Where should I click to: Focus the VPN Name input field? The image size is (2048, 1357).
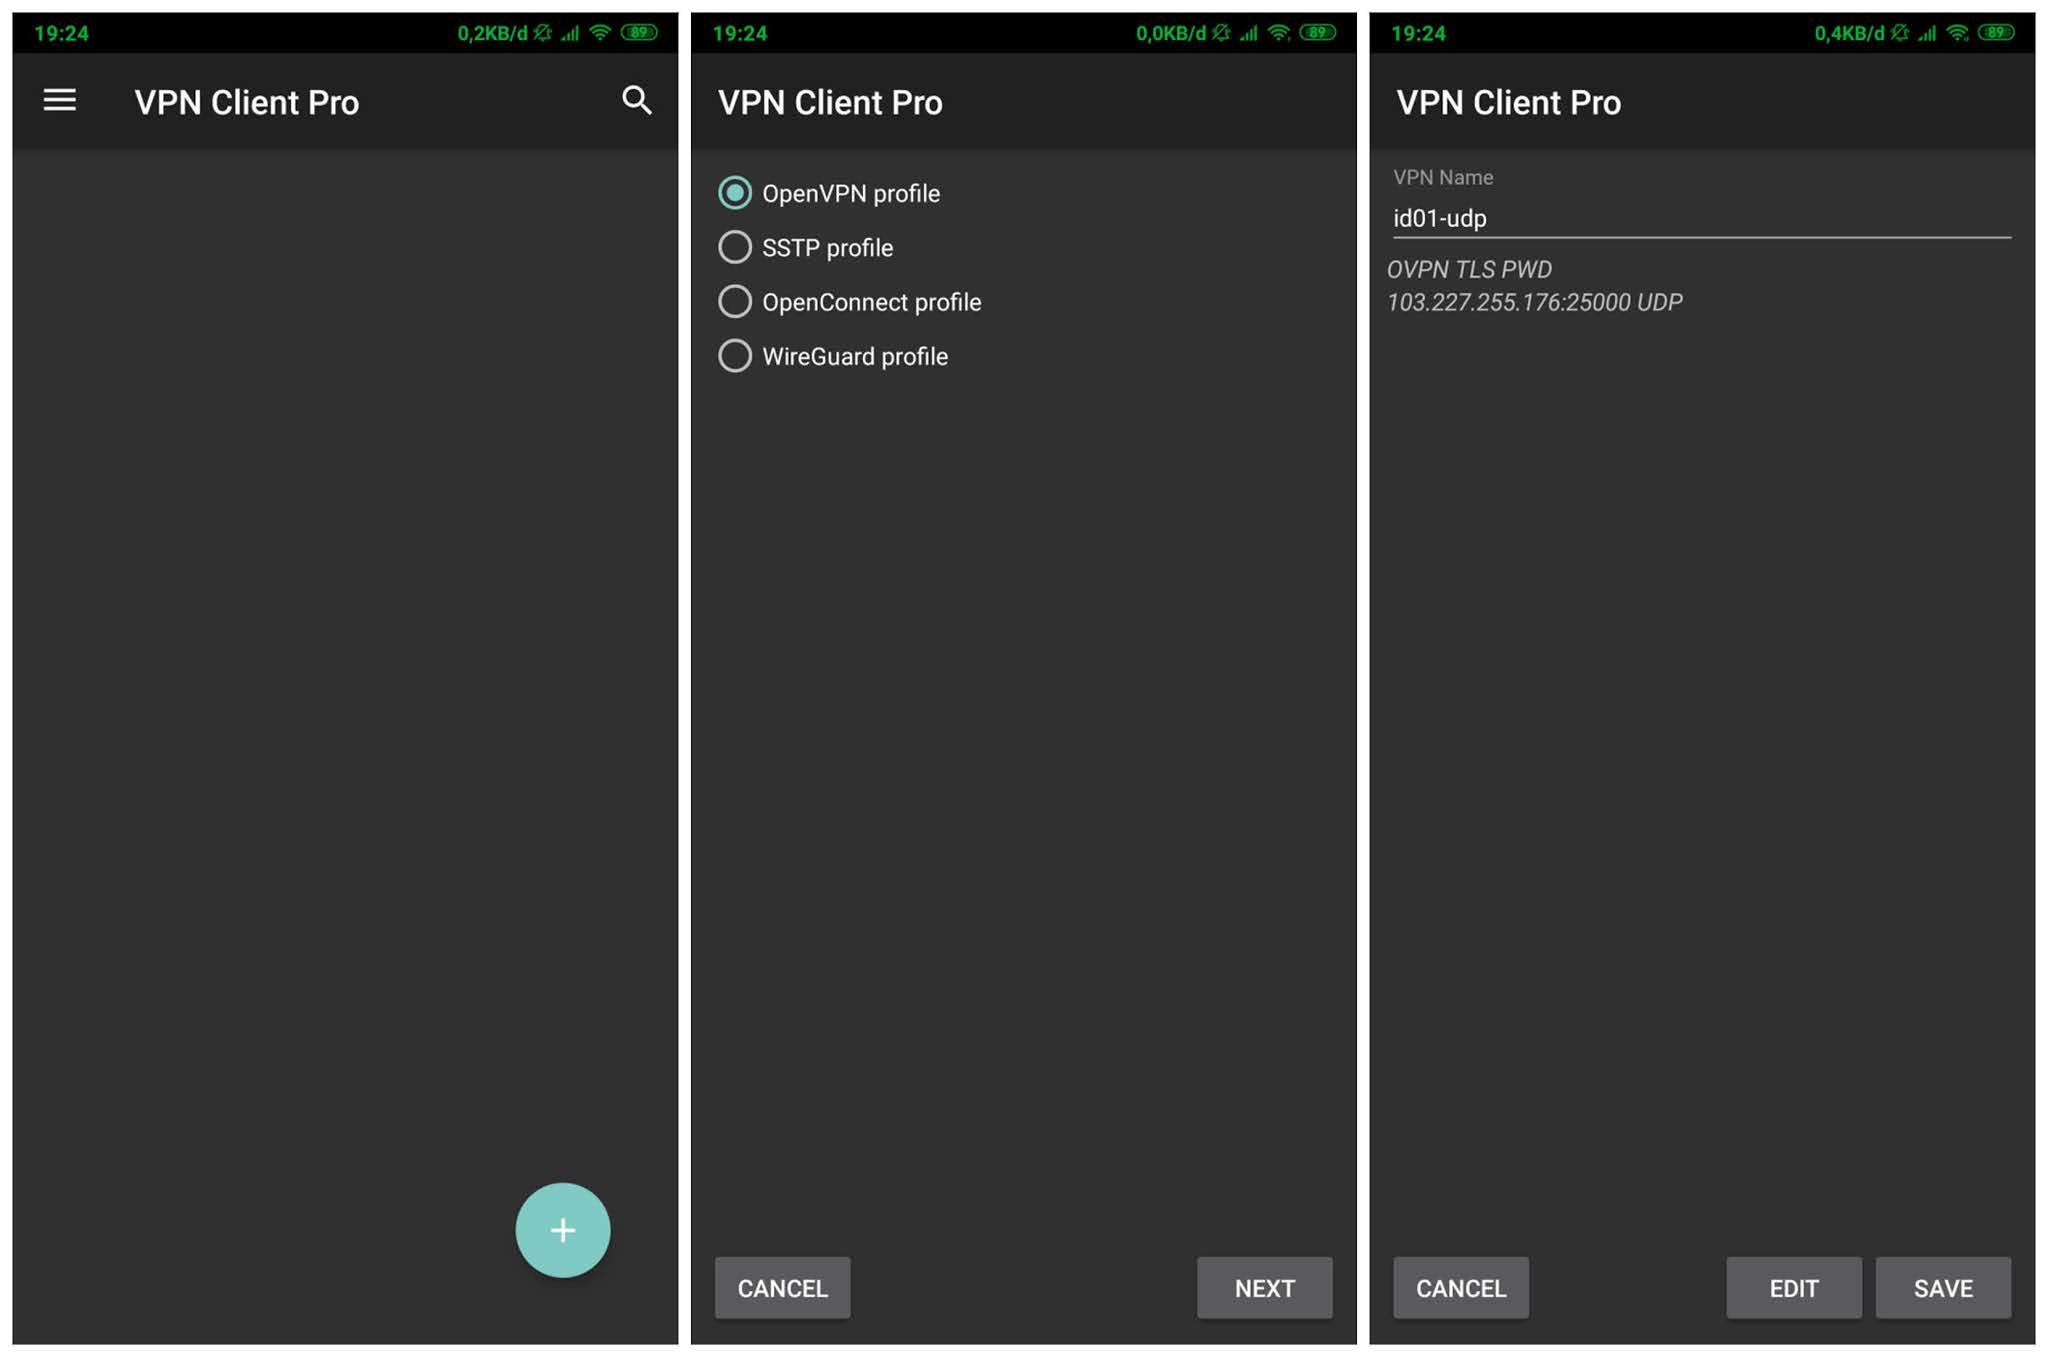pos(1701,218)
